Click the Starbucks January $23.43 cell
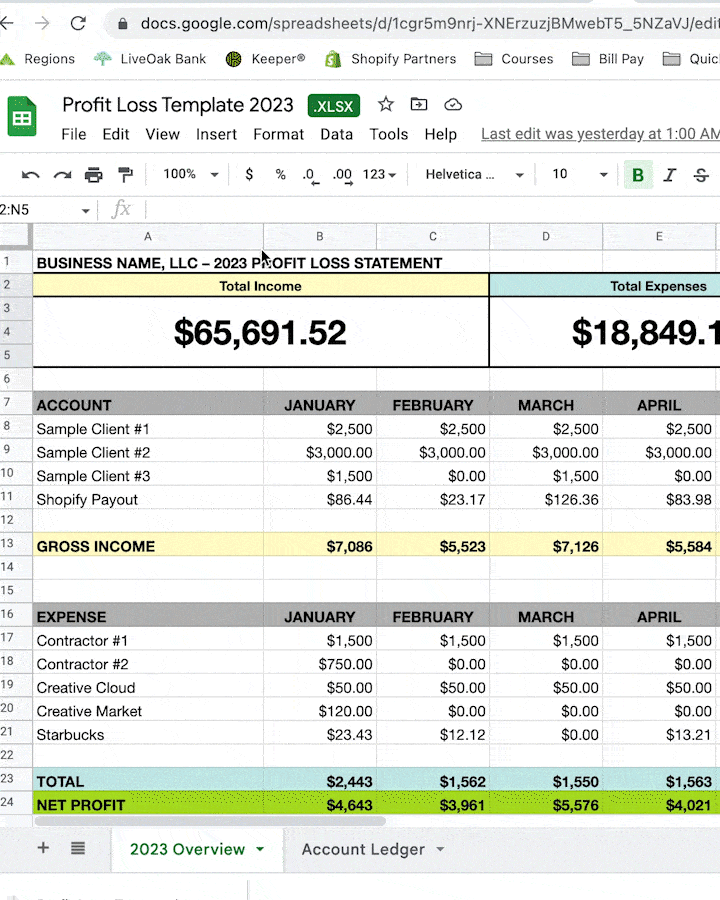The width and height of the screenshot is (720, 900). tap(320, 735)
